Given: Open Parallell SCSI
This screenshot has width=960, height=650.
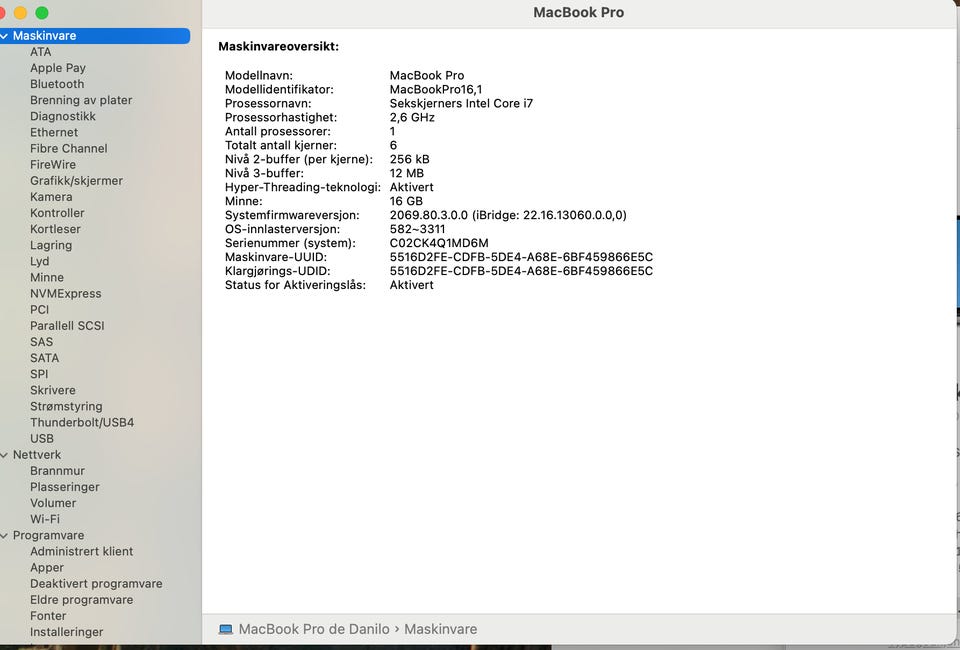Looking at the screenshot, I should [x=67, y=326].
